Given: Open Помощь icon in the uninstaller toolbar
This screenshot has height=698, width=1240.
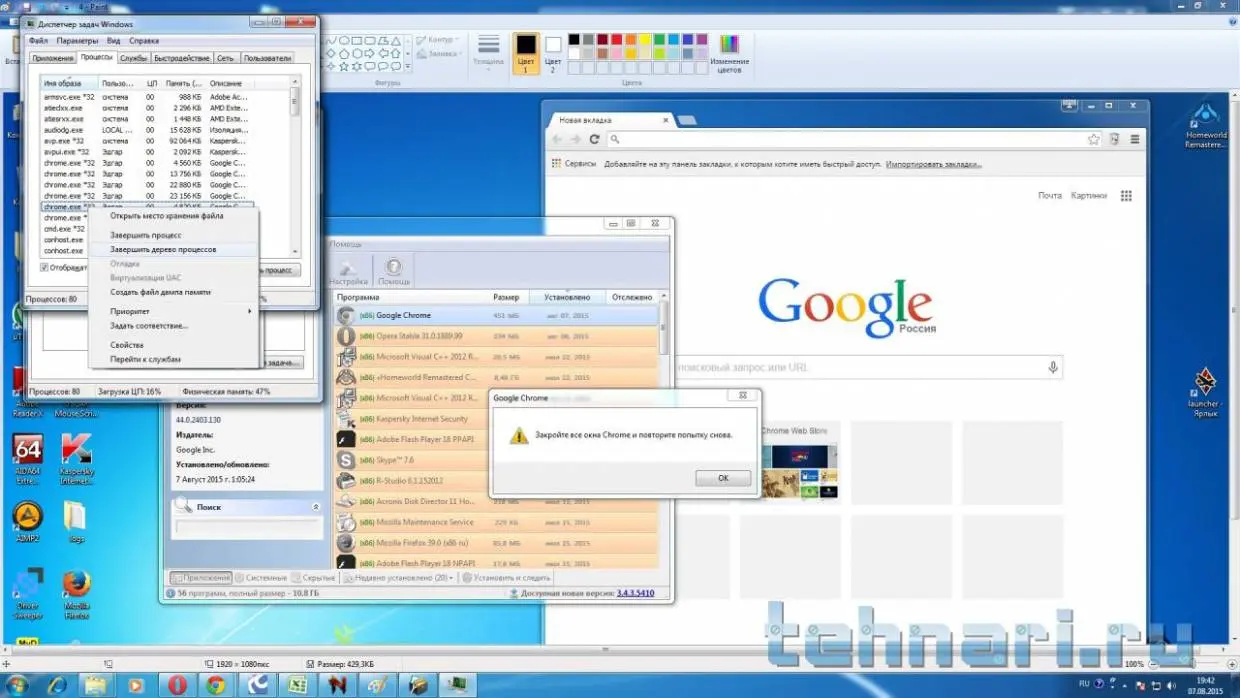Looking at the screenshot, I should click(x=394, y=271).
